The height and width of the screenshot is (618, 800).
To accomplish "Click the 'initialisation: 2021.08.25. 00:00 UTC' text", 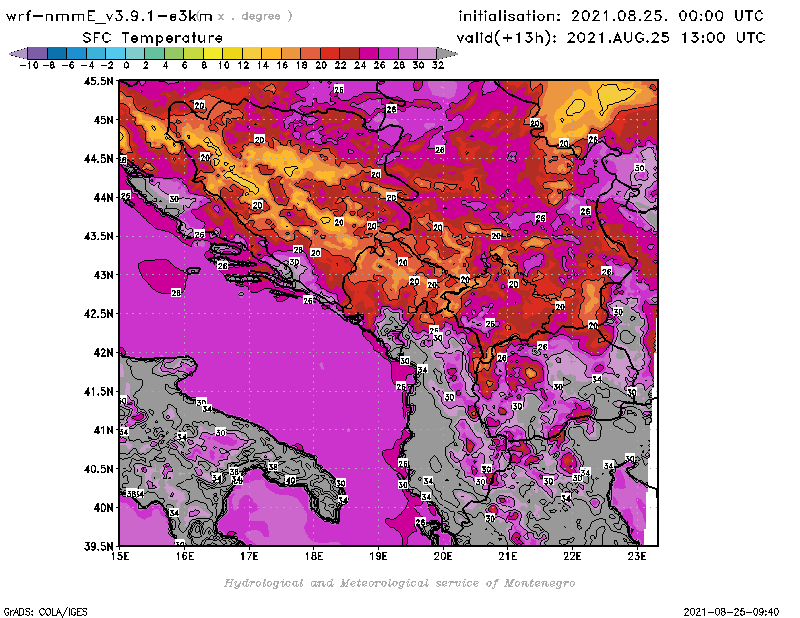I will click(x=611, y=16).
